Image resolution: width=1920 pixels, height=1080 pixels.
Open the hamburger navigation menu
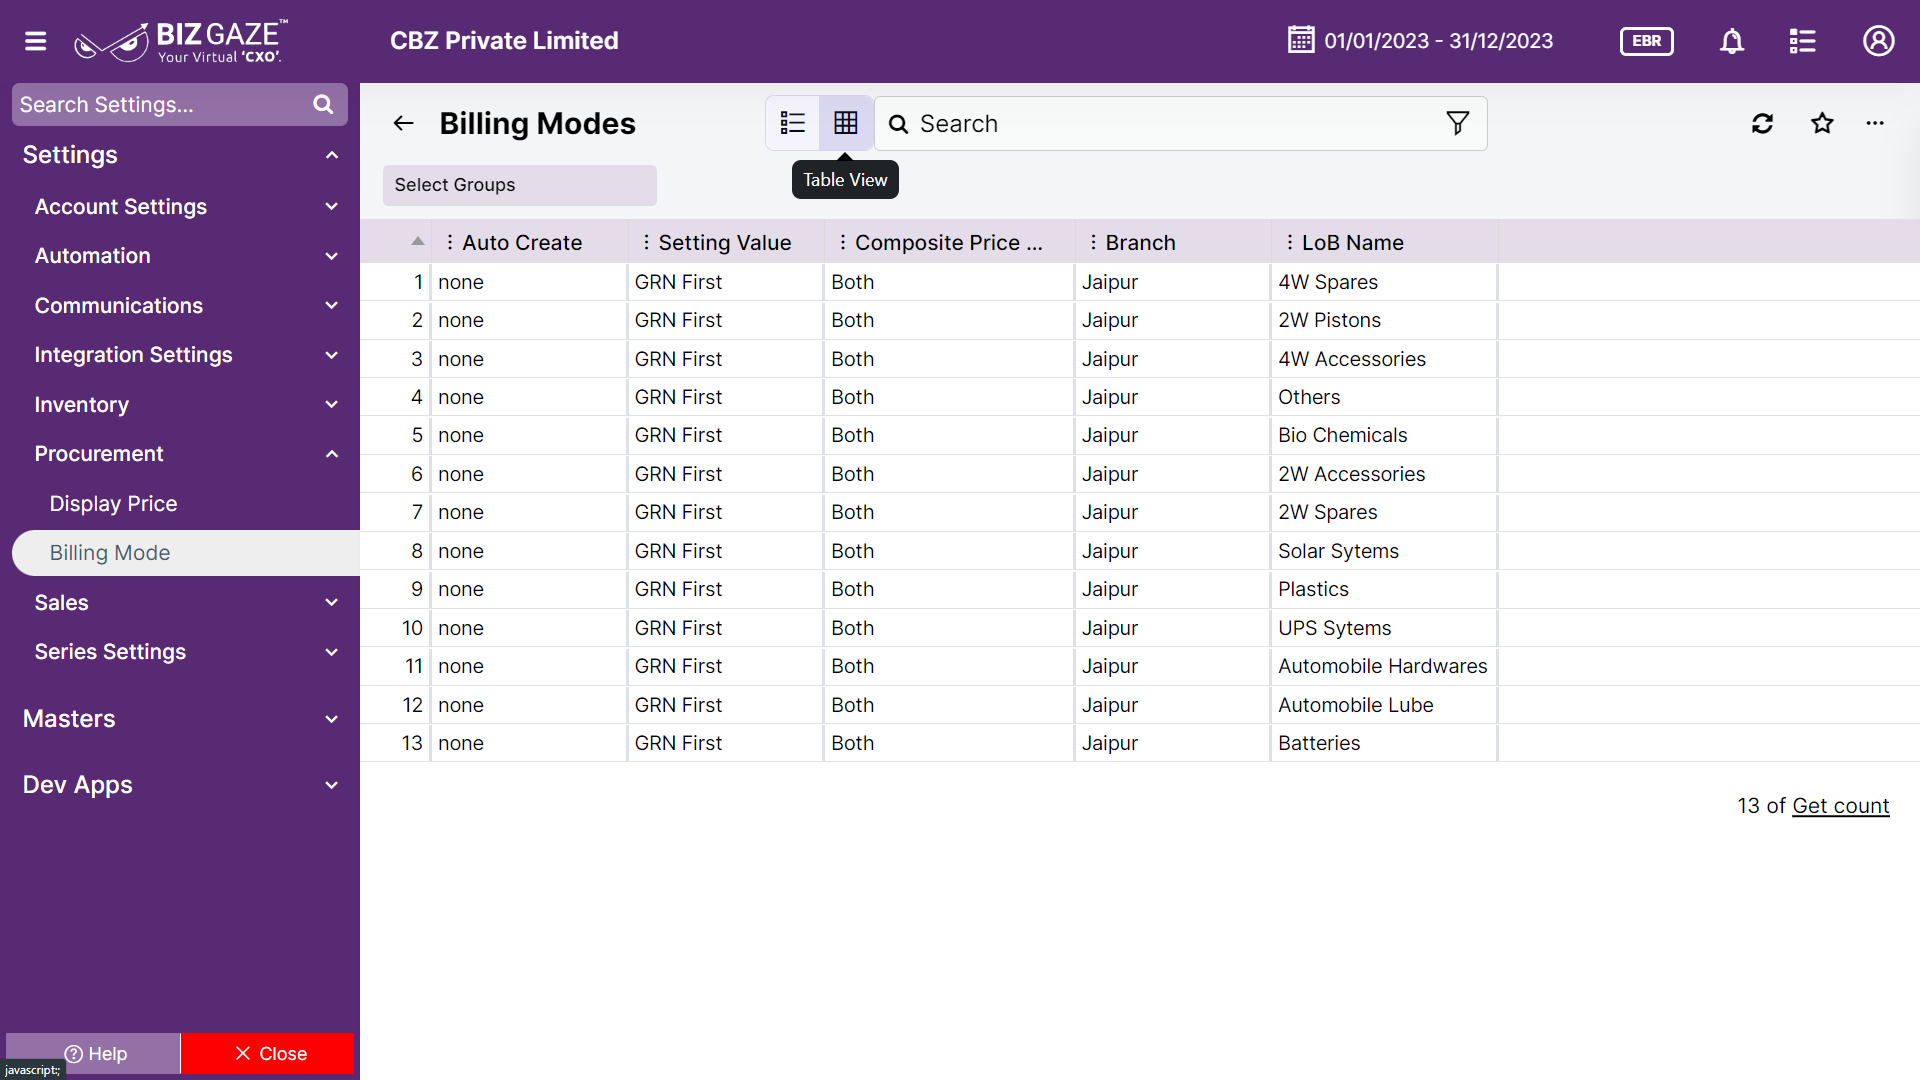pyautogui.click(x=36, y=41)
